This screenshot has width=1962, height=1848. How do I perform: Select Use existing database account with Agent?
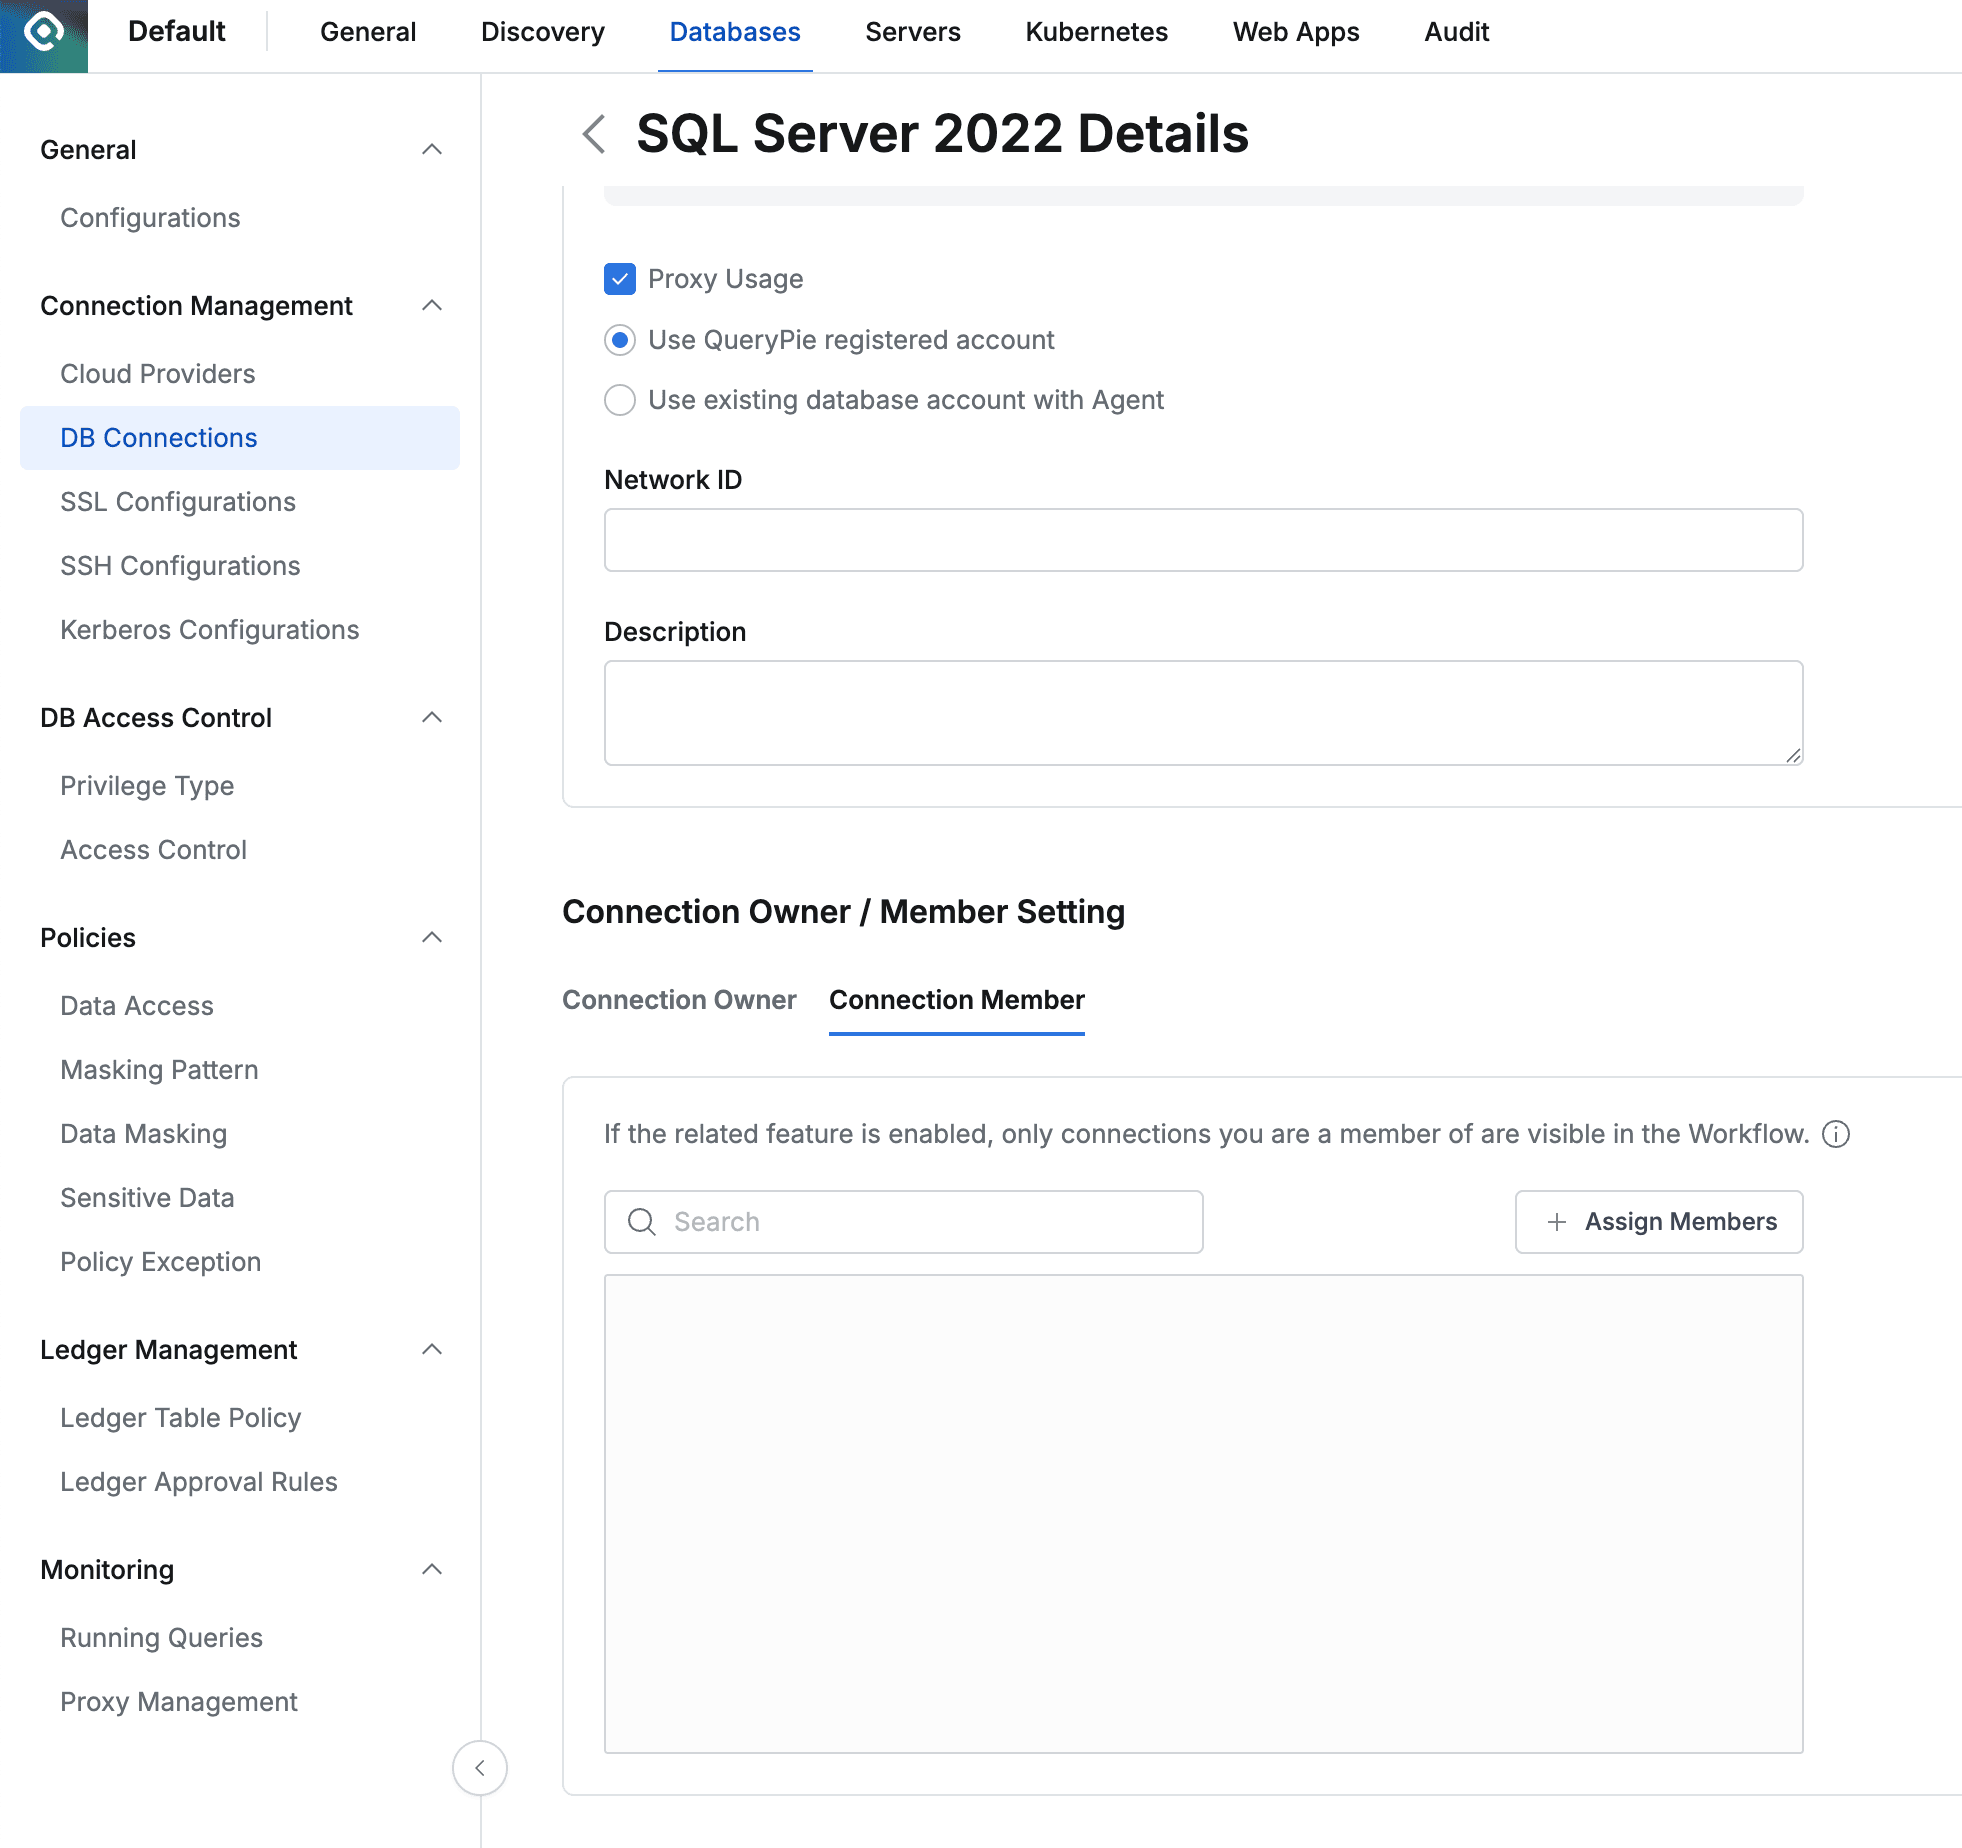[x=619, y=400]
